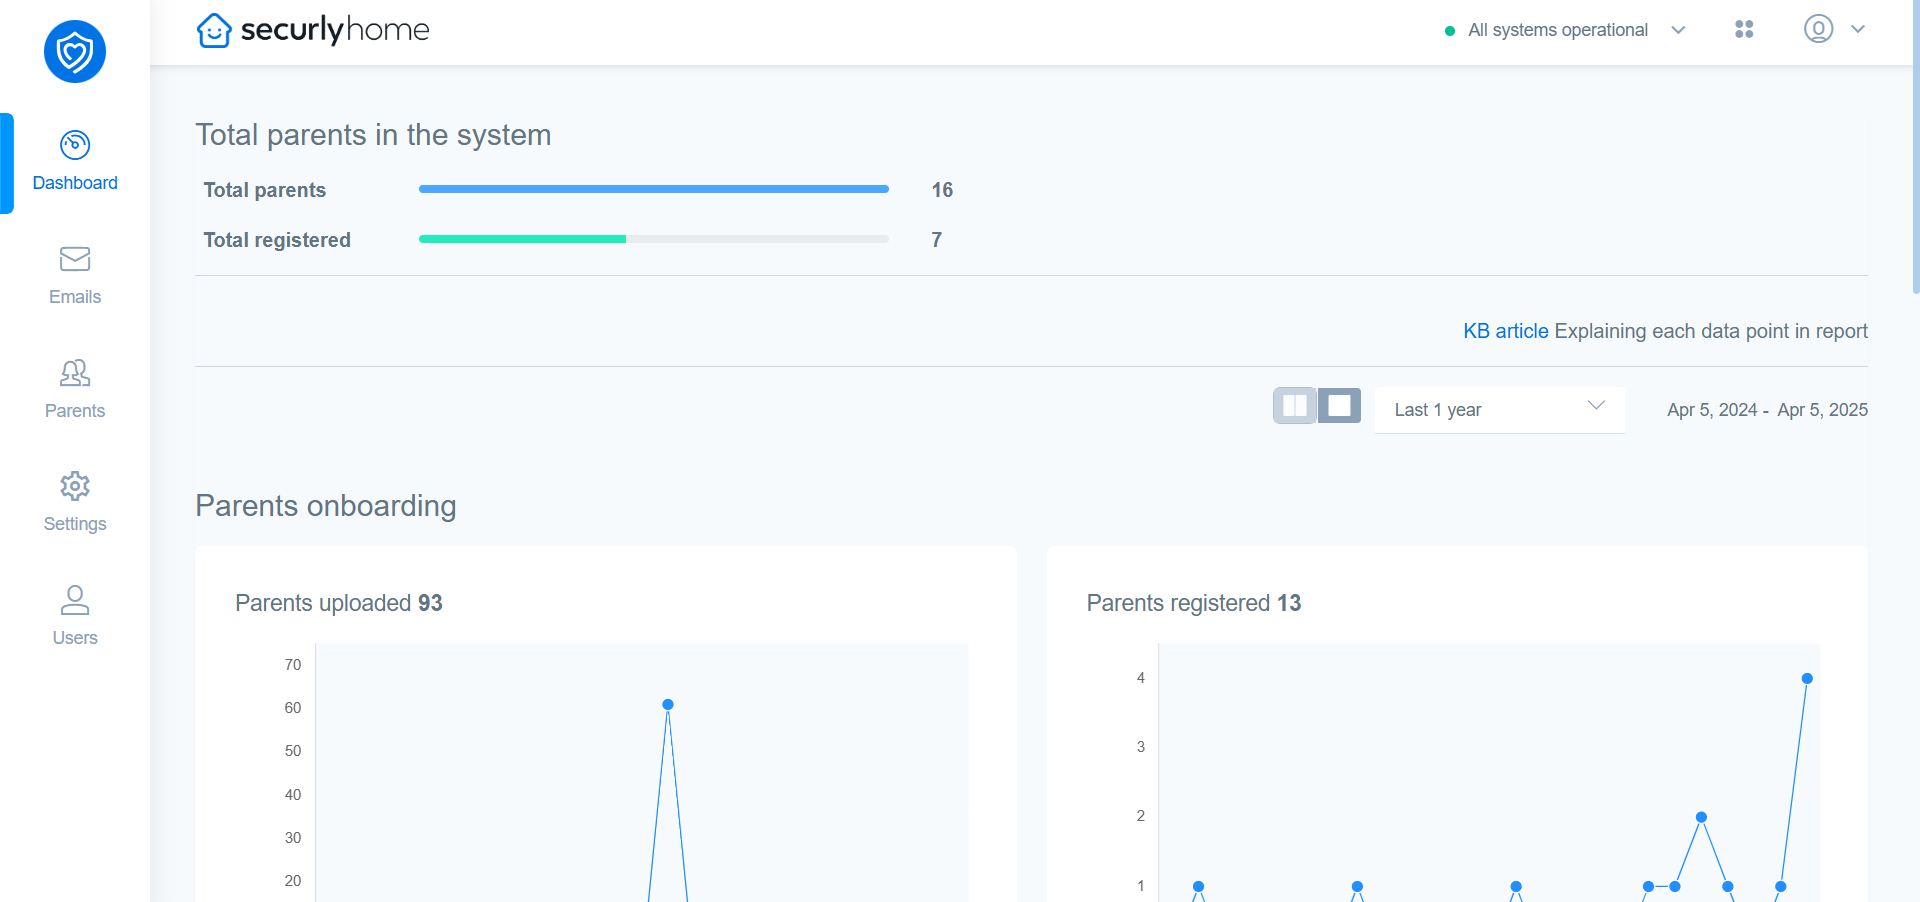The image size is (1920, 902).
Task: Click the peak point on Parents uploaded chart
Action: (668, 705)
